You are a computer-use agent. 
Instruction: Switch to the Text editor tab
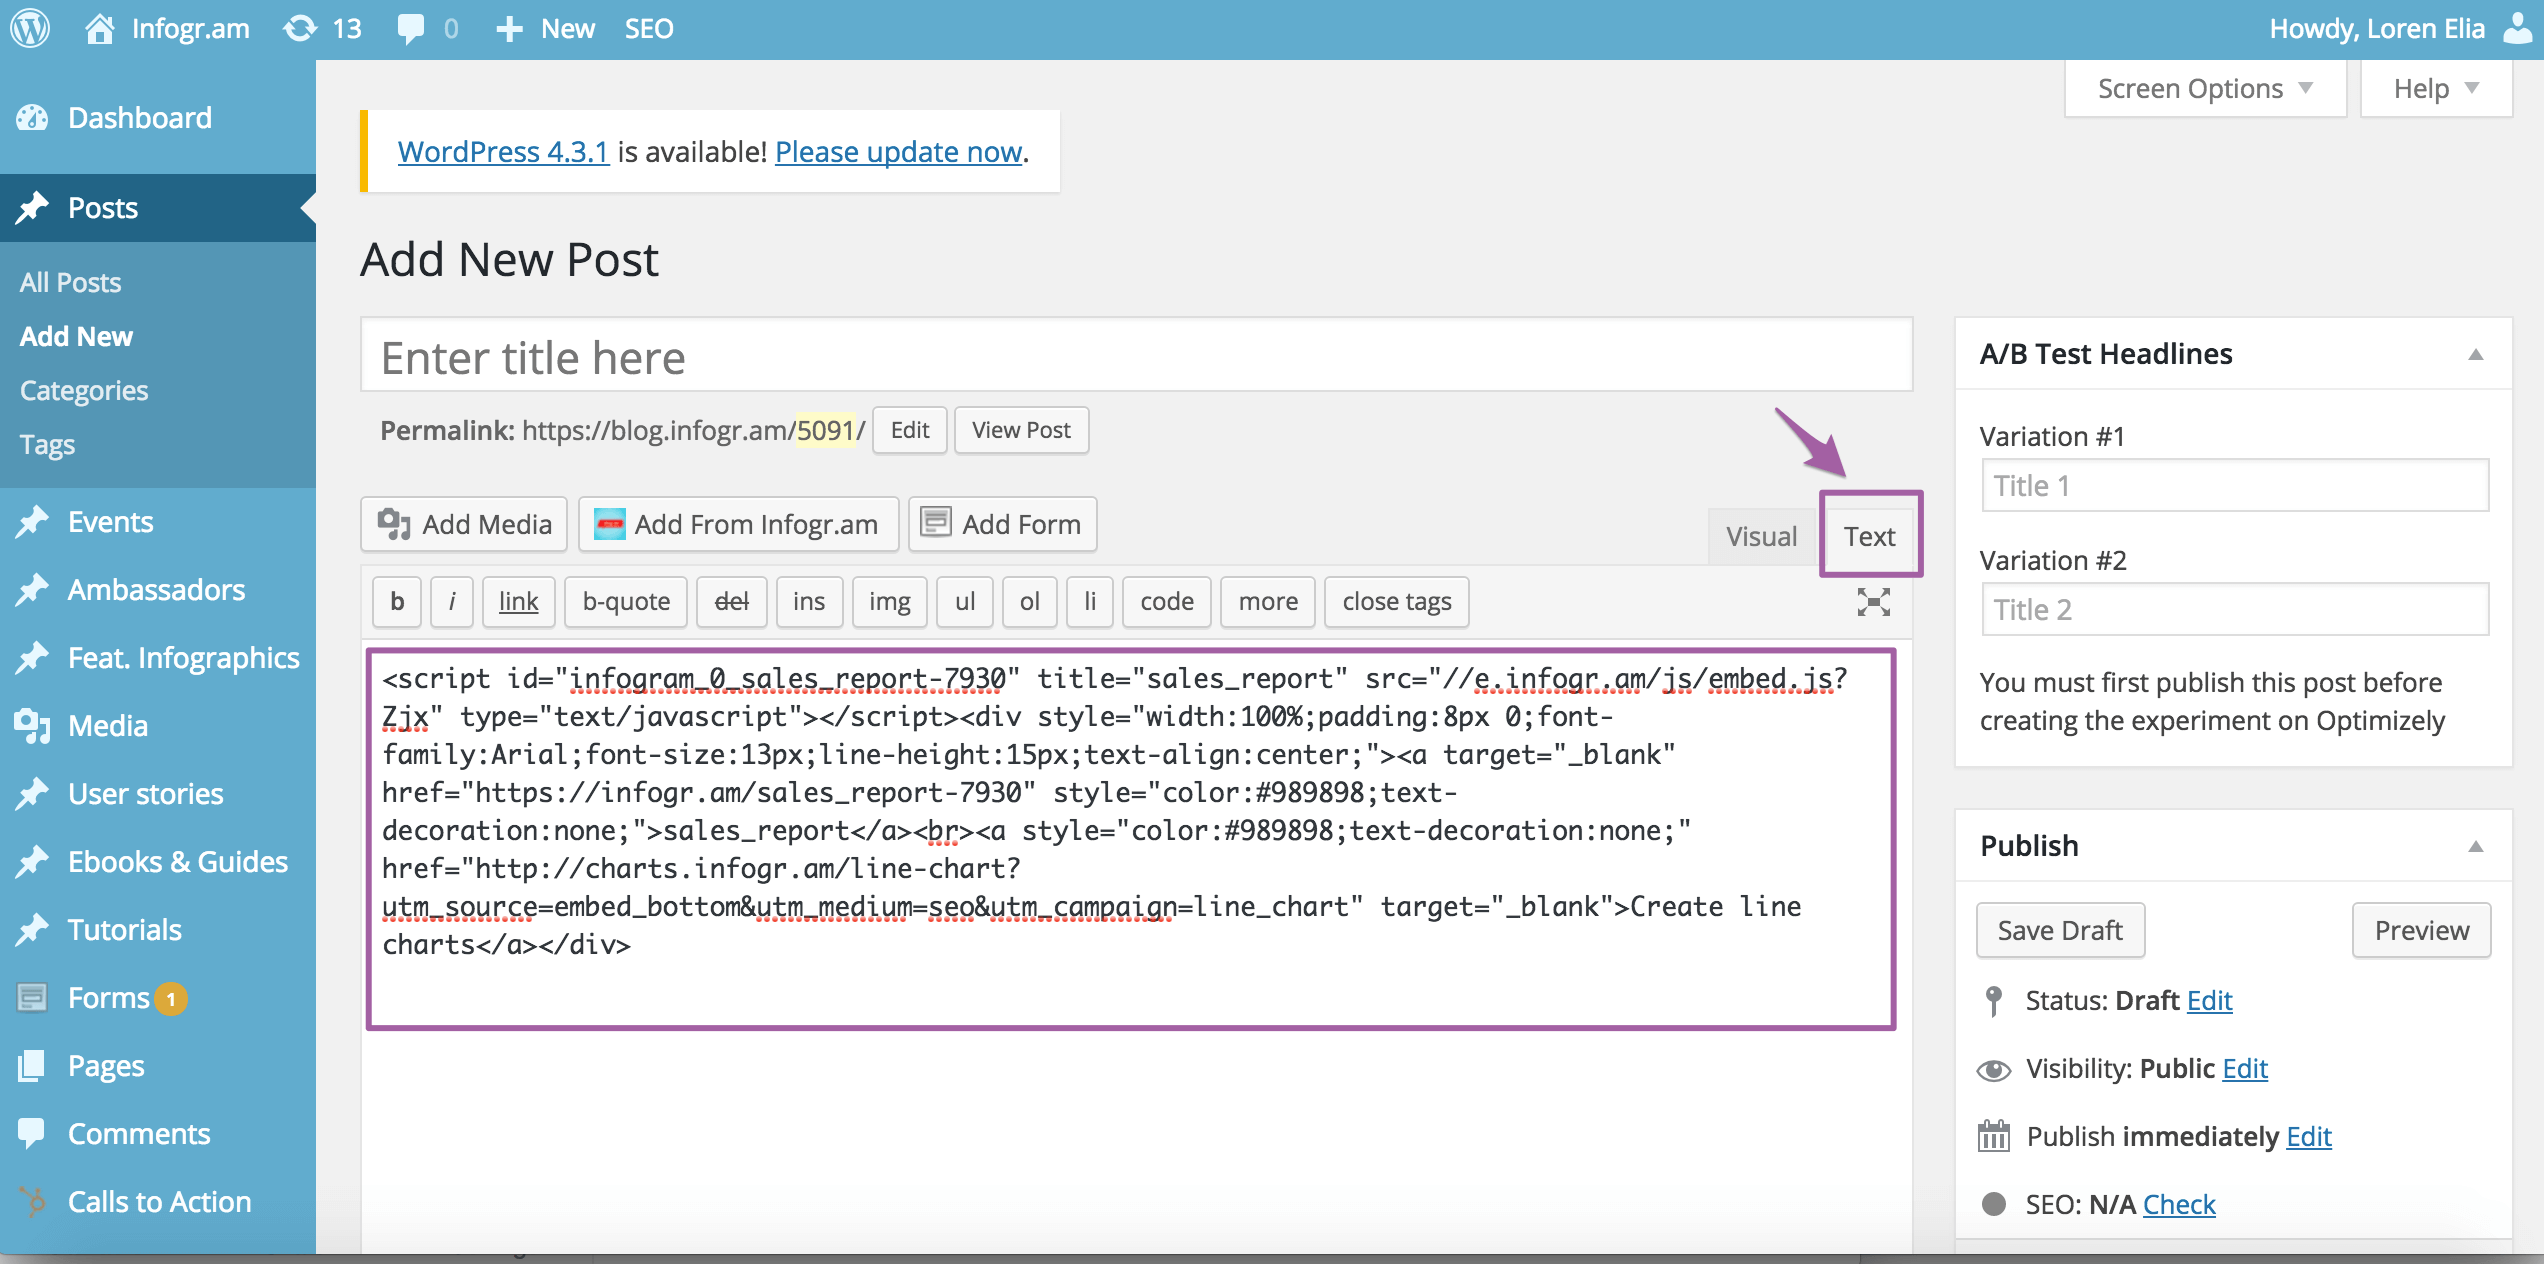1869,534
